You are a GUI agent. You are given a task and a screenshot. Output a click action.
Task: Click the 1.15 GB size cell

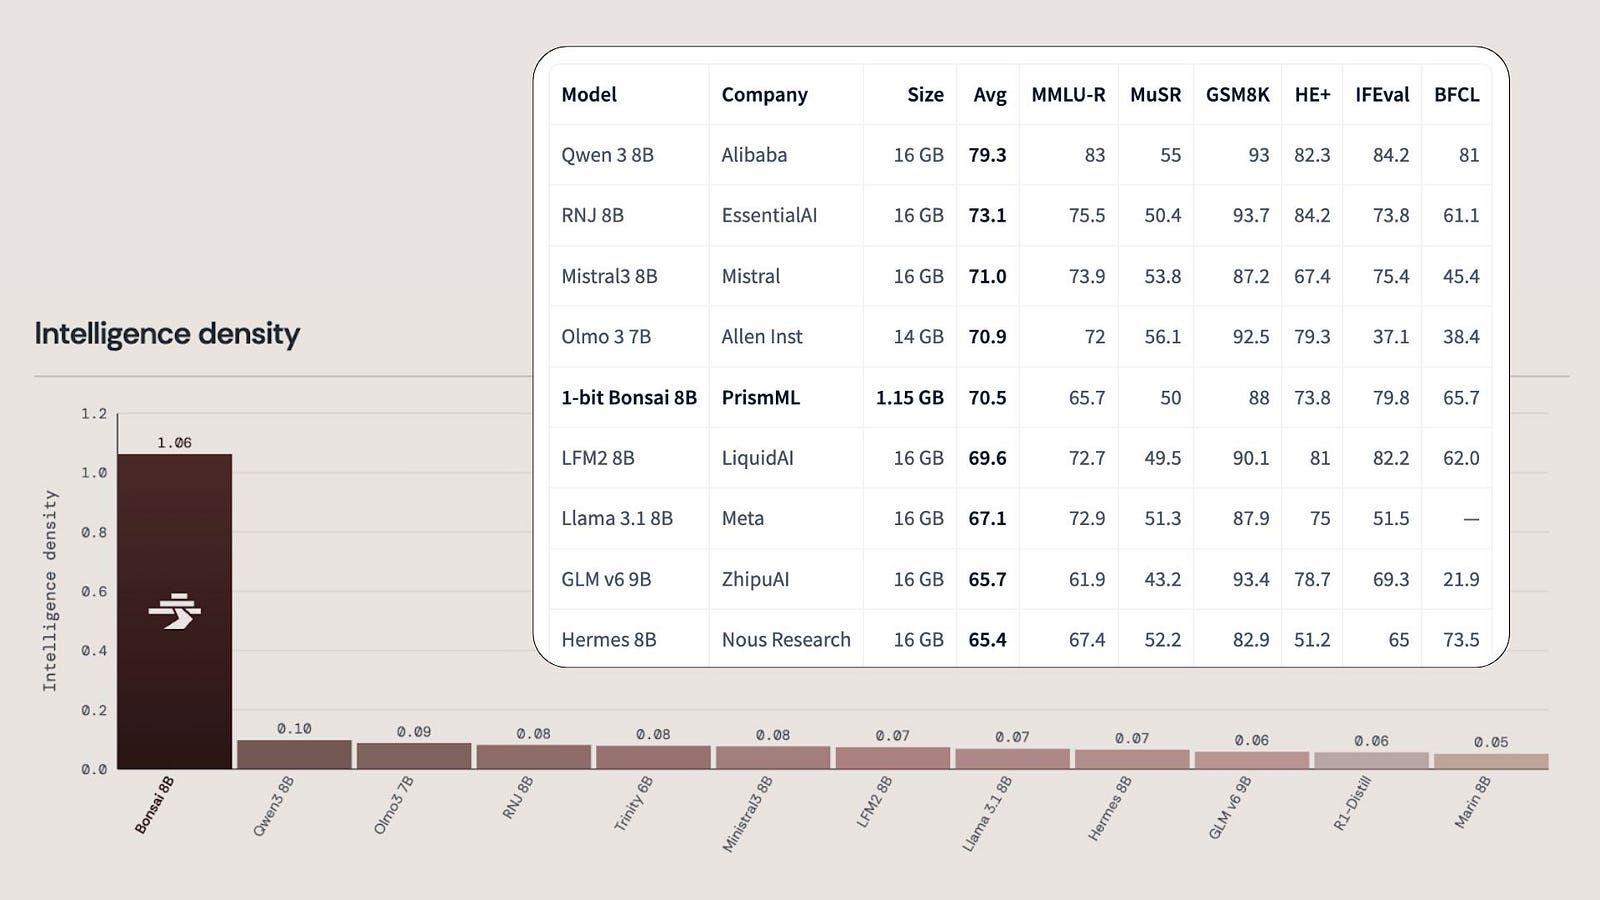coord(910,397)
